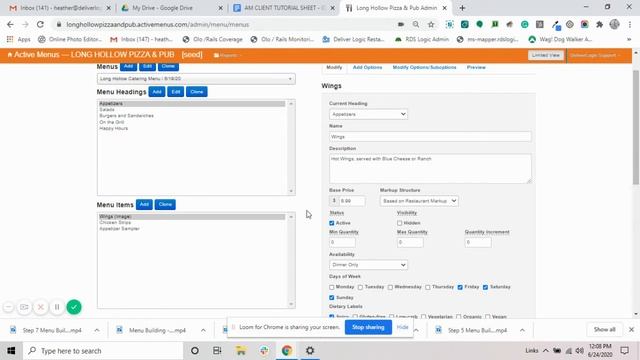Click Chrome icon on taskbar
The width and height of the screenshot is (640, 360).
[287, 351]
